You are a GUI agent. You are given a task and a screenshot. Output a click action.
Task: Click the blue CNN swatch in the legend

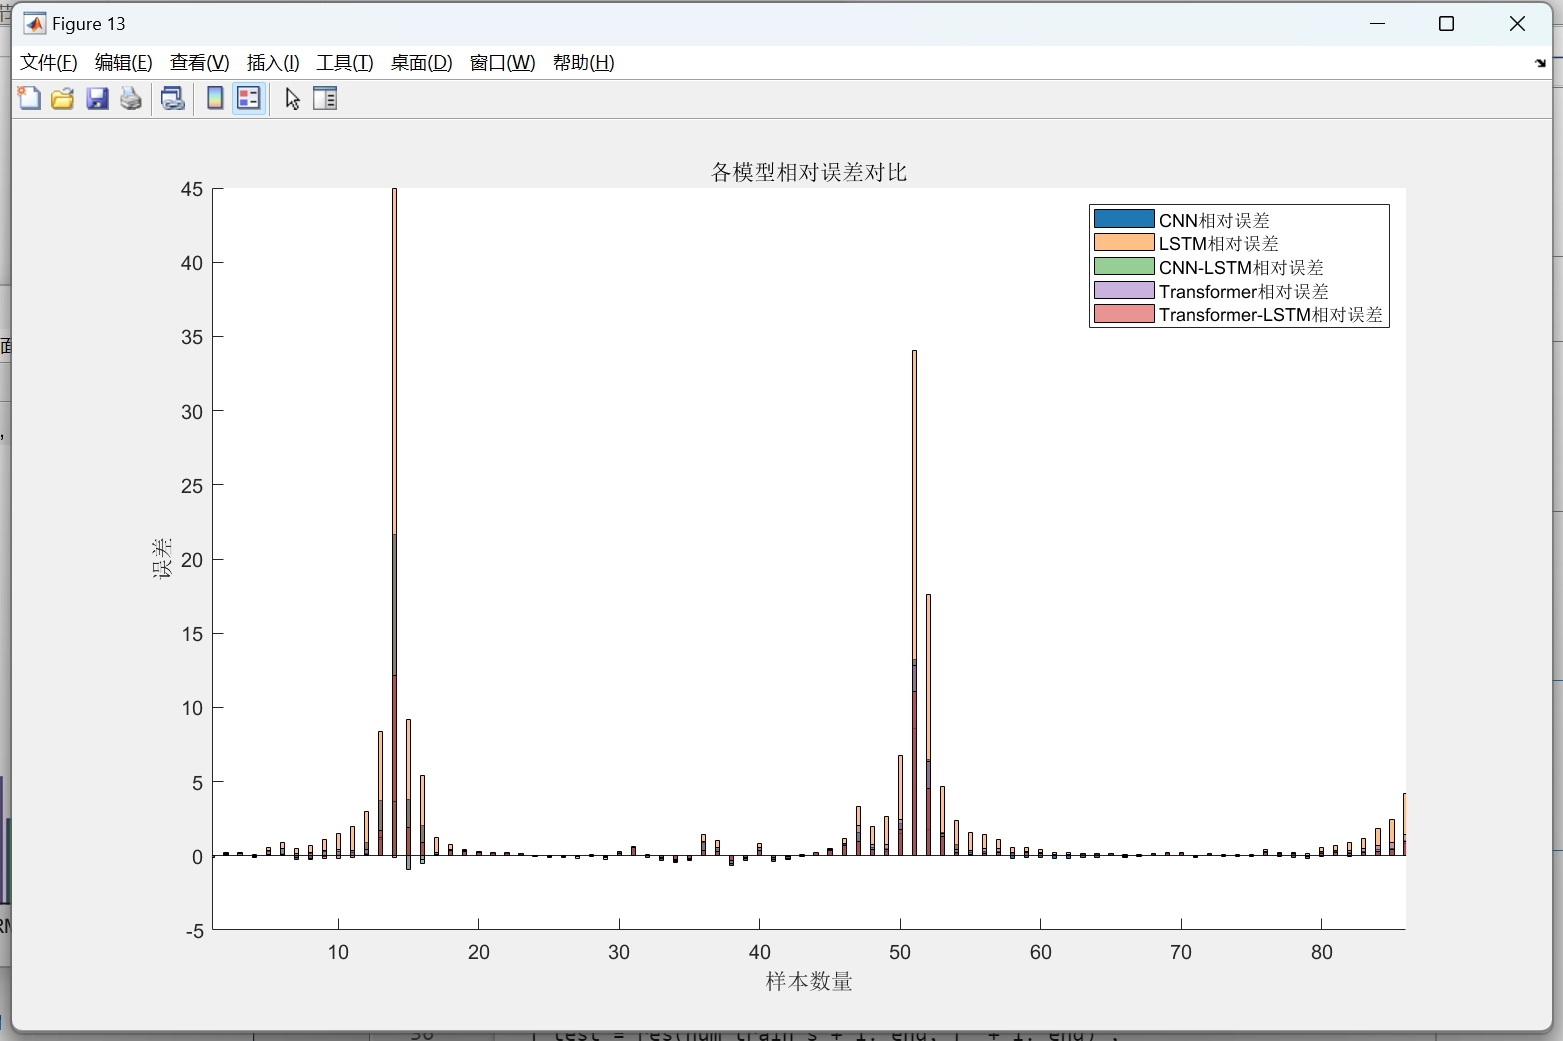[1123, 219]
